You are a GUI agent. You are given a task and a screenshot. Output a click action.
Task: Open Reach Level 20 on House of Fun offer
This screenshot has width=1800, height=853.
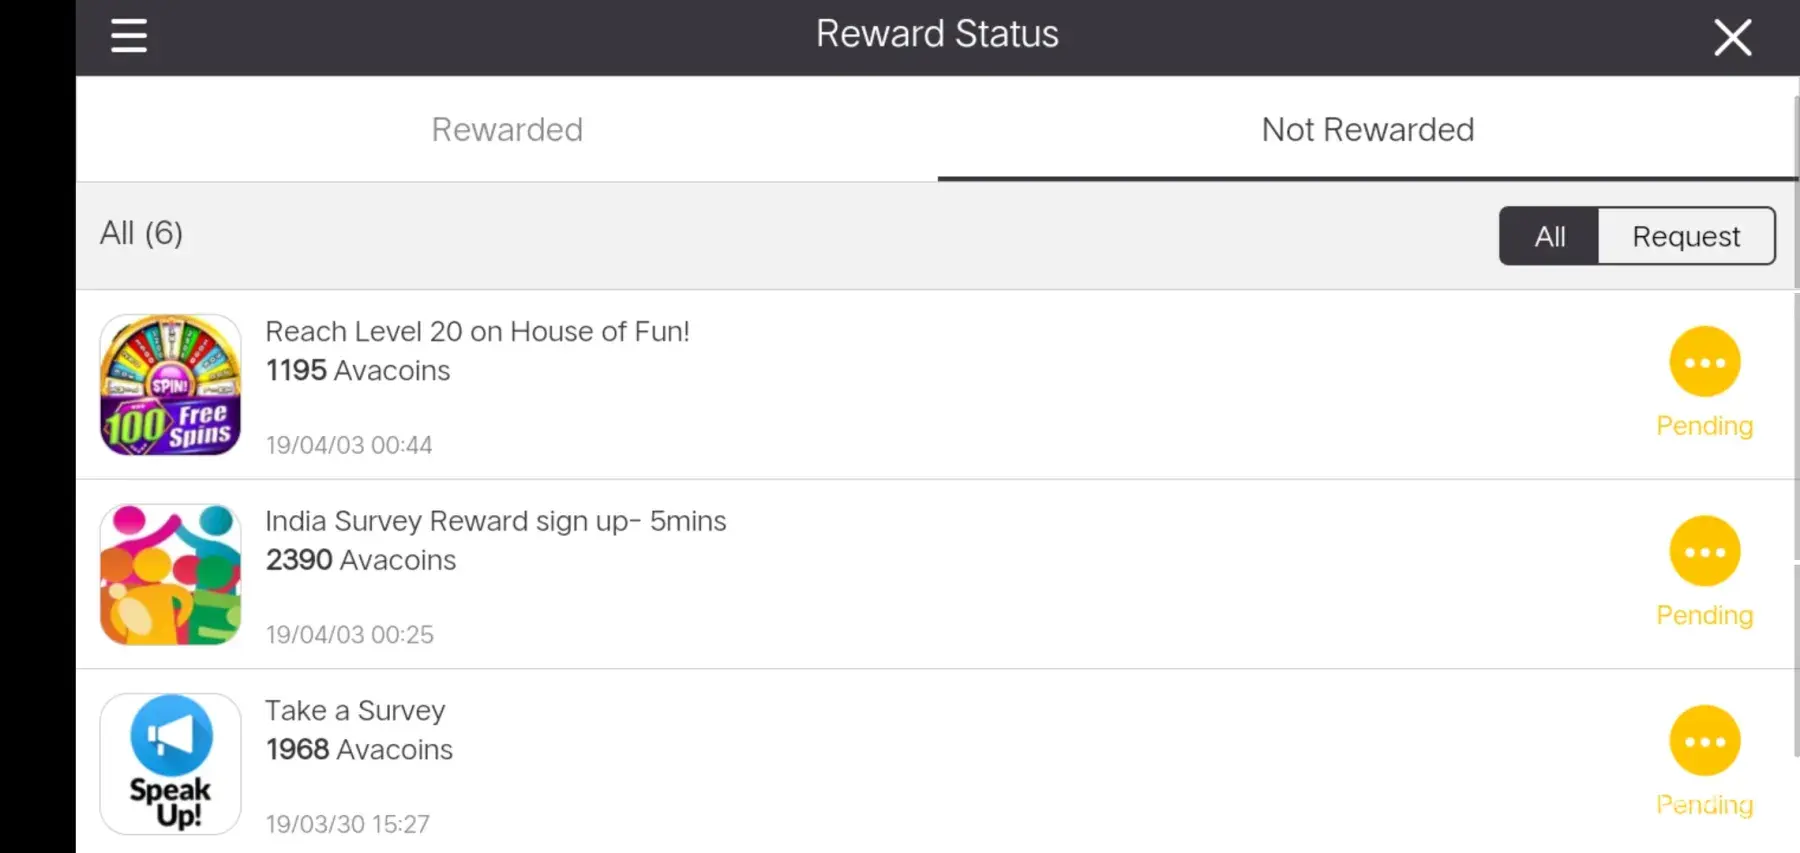(x=477, y=332)
